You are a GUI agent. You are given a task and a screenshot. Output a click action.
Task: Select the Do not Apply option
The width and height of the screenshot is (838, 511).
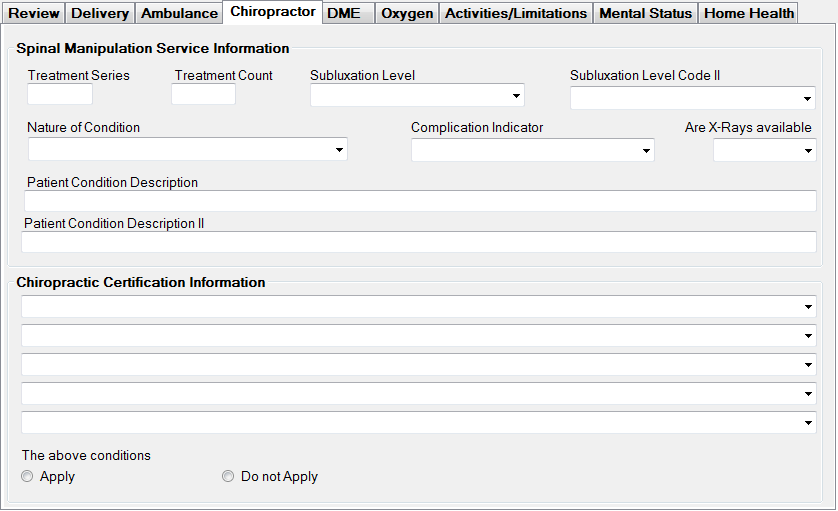point(228,477)
